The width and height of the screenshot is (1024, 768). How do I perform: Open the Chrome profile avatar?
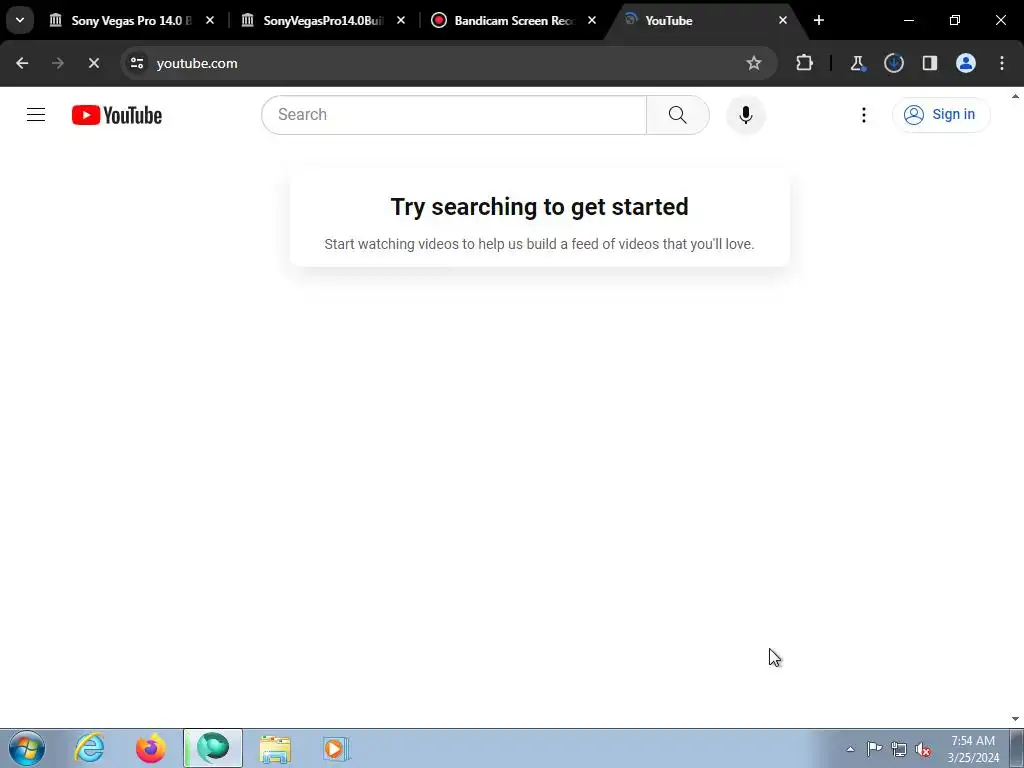point(966,63)
